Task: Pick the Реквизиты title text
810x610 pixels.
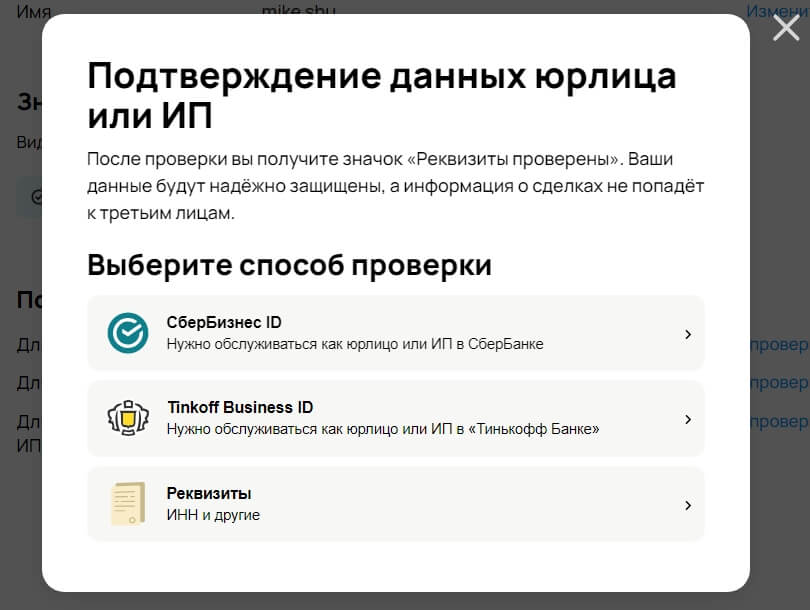Action: [x=209, y=493]
